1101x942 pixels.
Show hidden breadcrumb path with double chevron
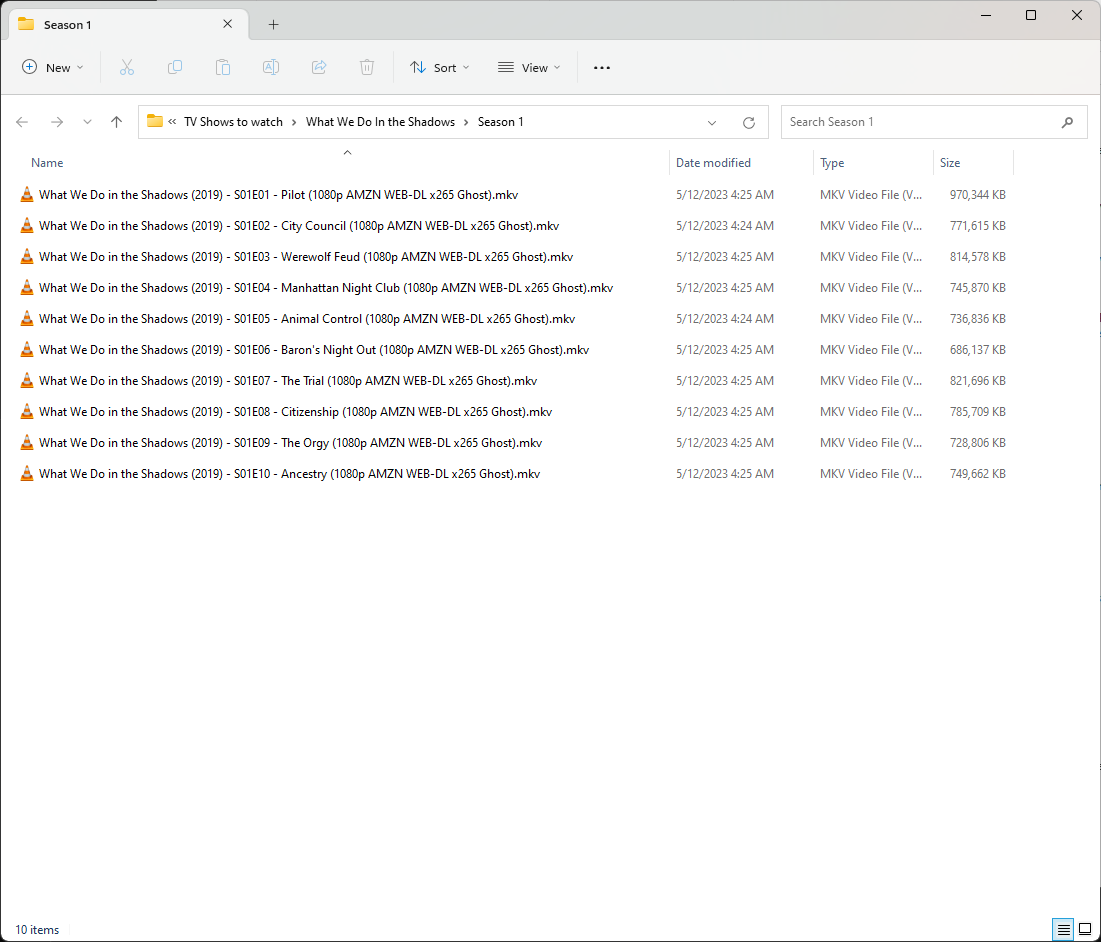(x=172, y=121)
